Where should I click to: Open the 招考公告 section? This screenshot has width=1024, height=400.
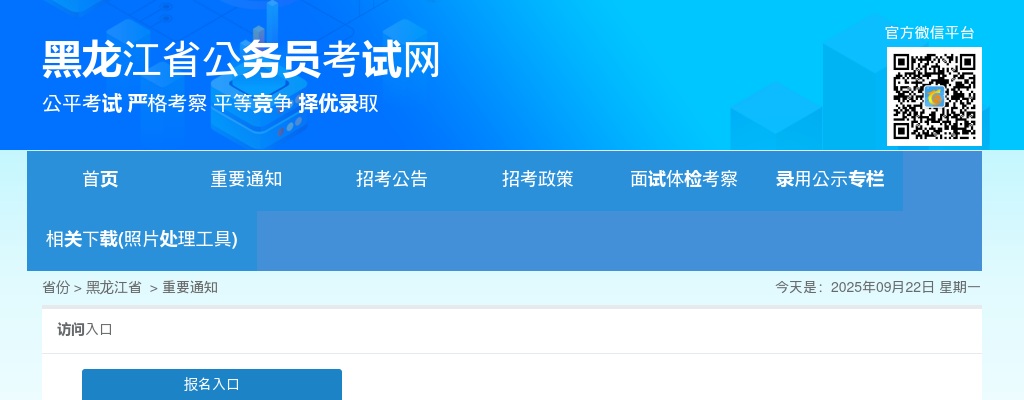click(392, 180)
